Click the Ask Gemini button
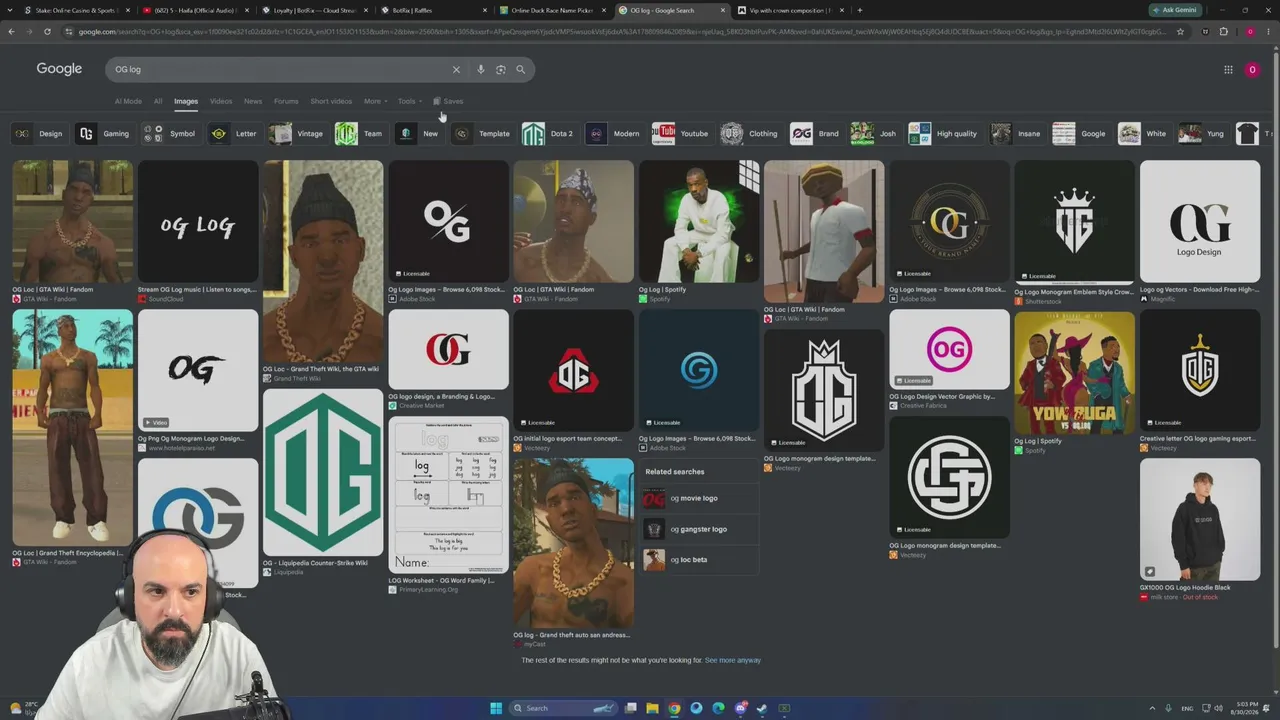Image resolution: width=1280 pixels, height=720 pixels. pyautogui.click(x=1174, y=10)
